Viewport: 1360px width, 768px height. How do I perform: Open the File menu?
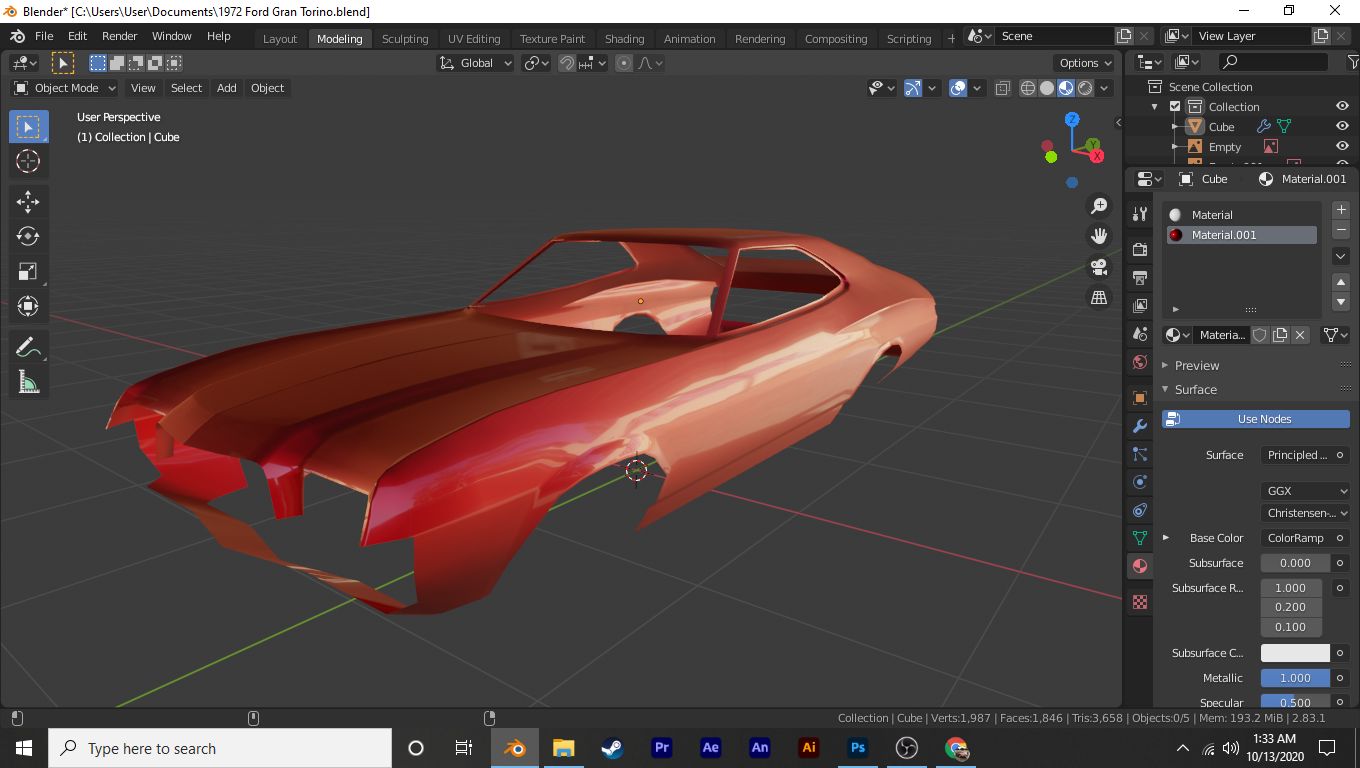pos(44,36)
